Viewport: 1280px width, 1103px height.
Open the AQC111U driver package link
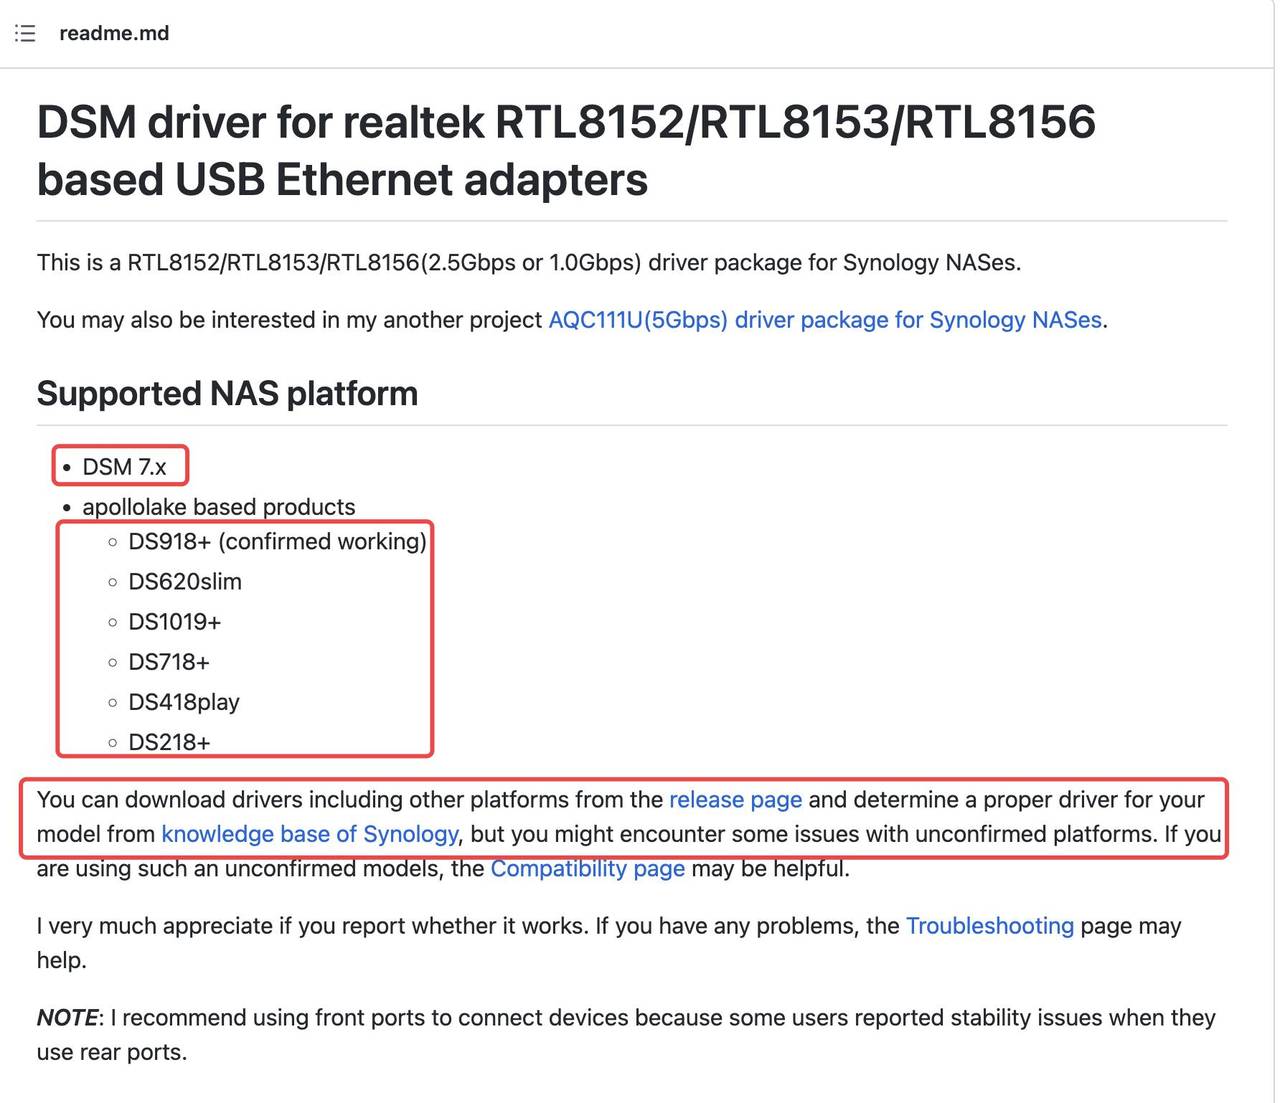click(x=826, y=320)
